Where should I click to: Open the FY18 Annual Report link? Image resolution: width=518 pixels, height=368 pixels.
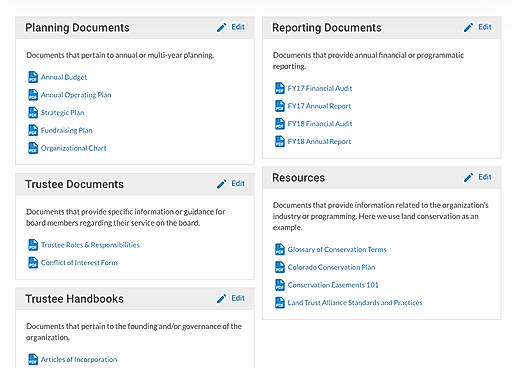tap(319, 141)
